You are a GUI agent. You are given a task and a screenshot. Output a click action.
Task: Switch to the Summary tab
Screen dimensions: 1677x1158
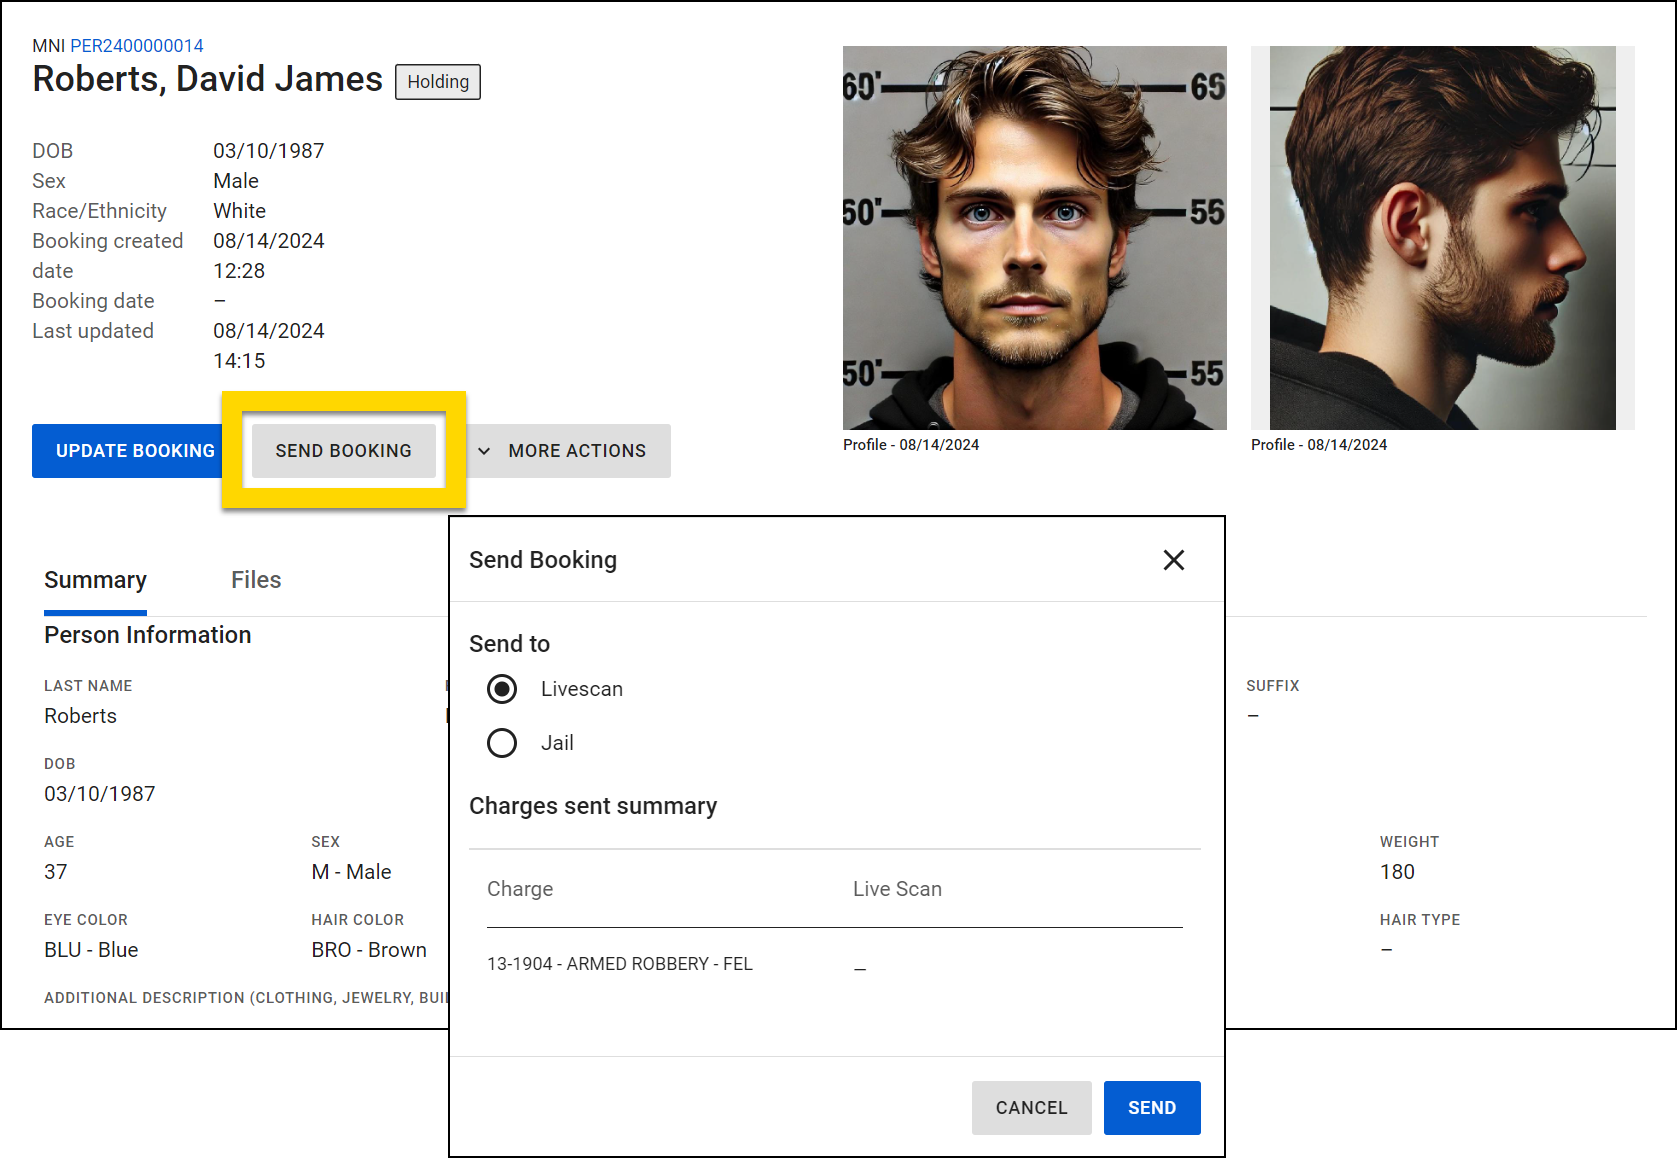click(x=95, y=580)
